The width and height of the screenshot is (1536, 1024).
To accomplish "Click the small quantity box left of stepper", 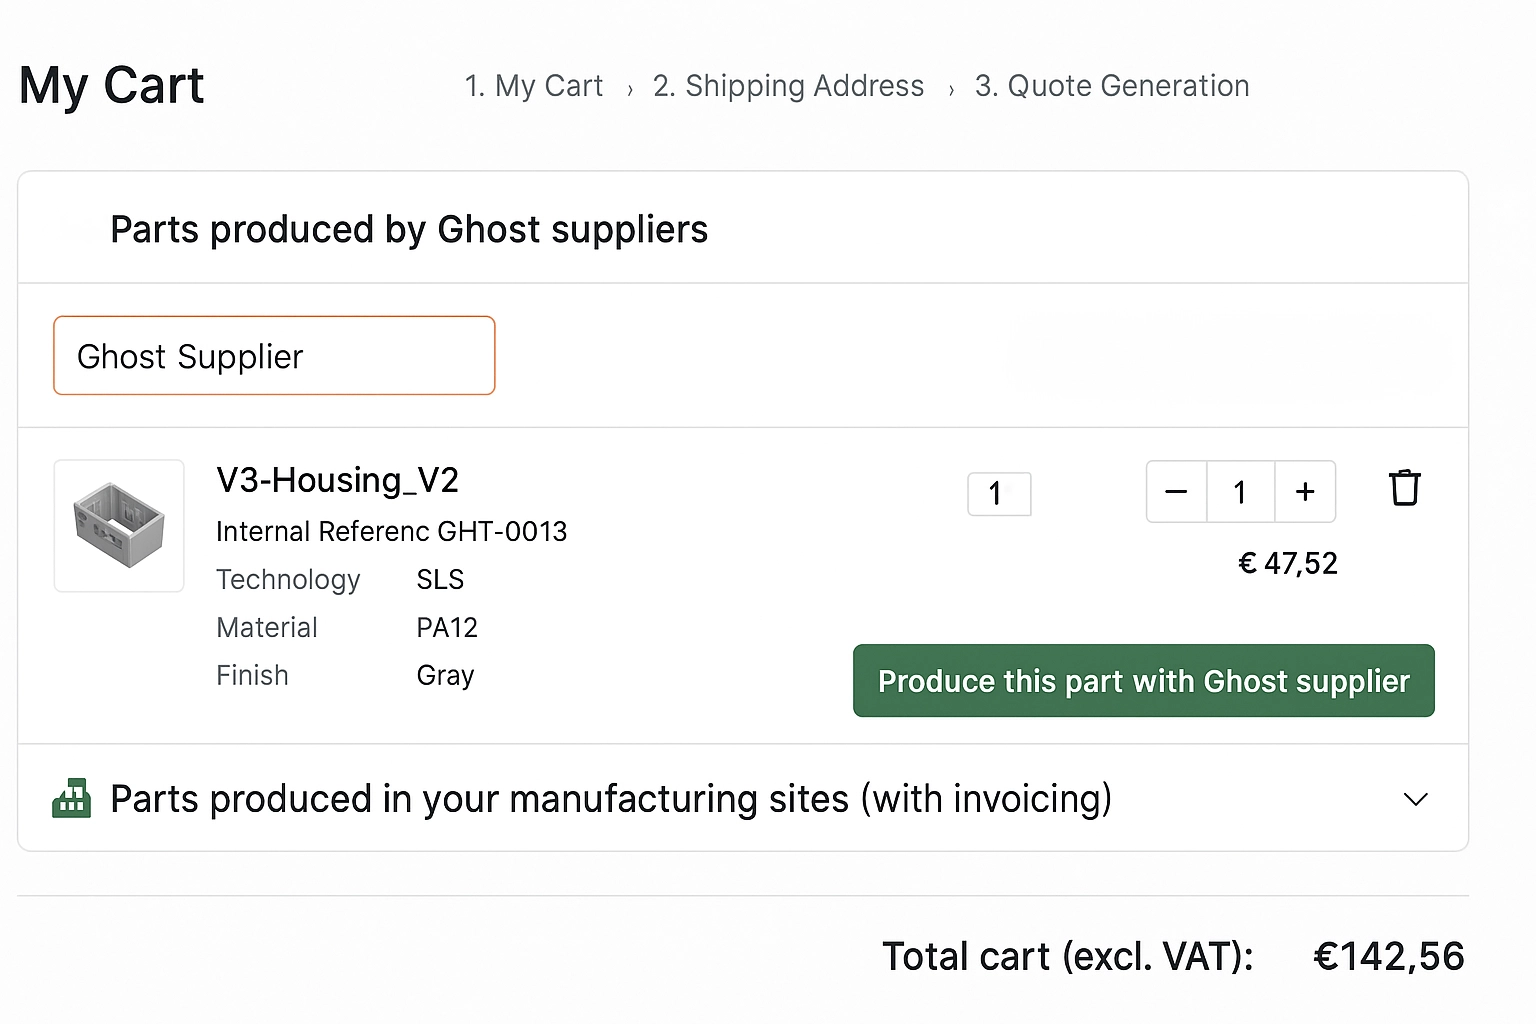I will pos(998,494).
